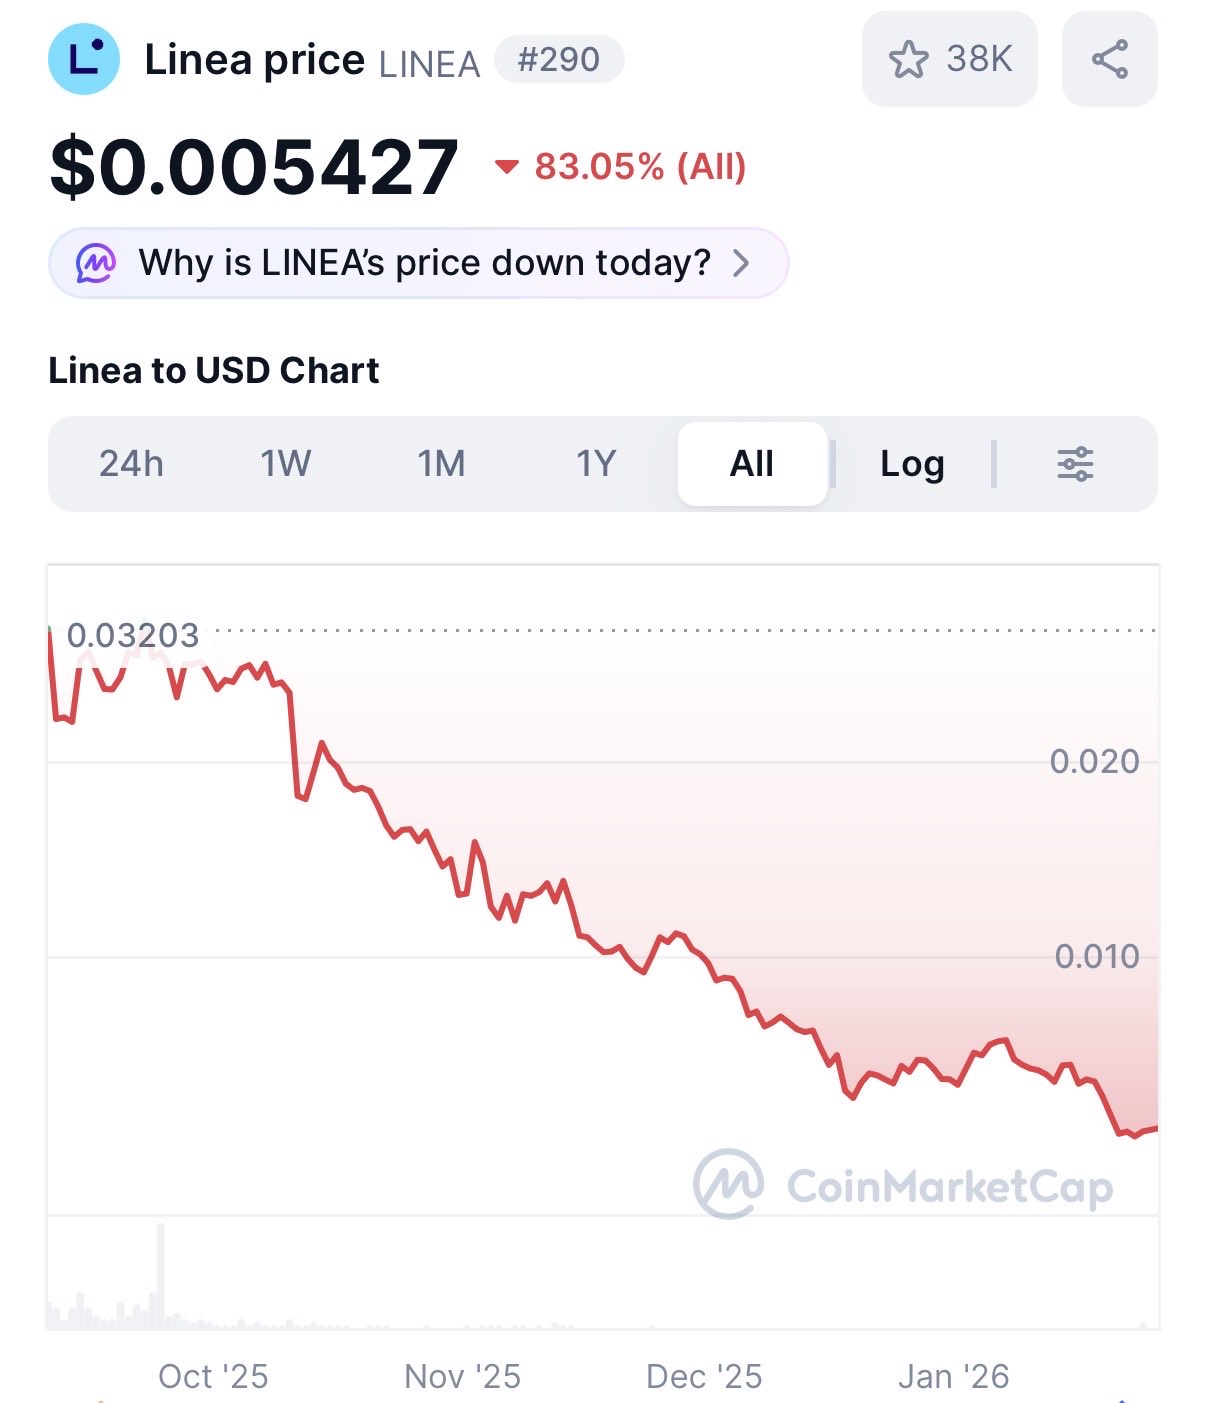The width and height of the screenshot is (1206, 1403).
Task: Click the 83.05% (All) change label
Action: click(x=640, y=167)
